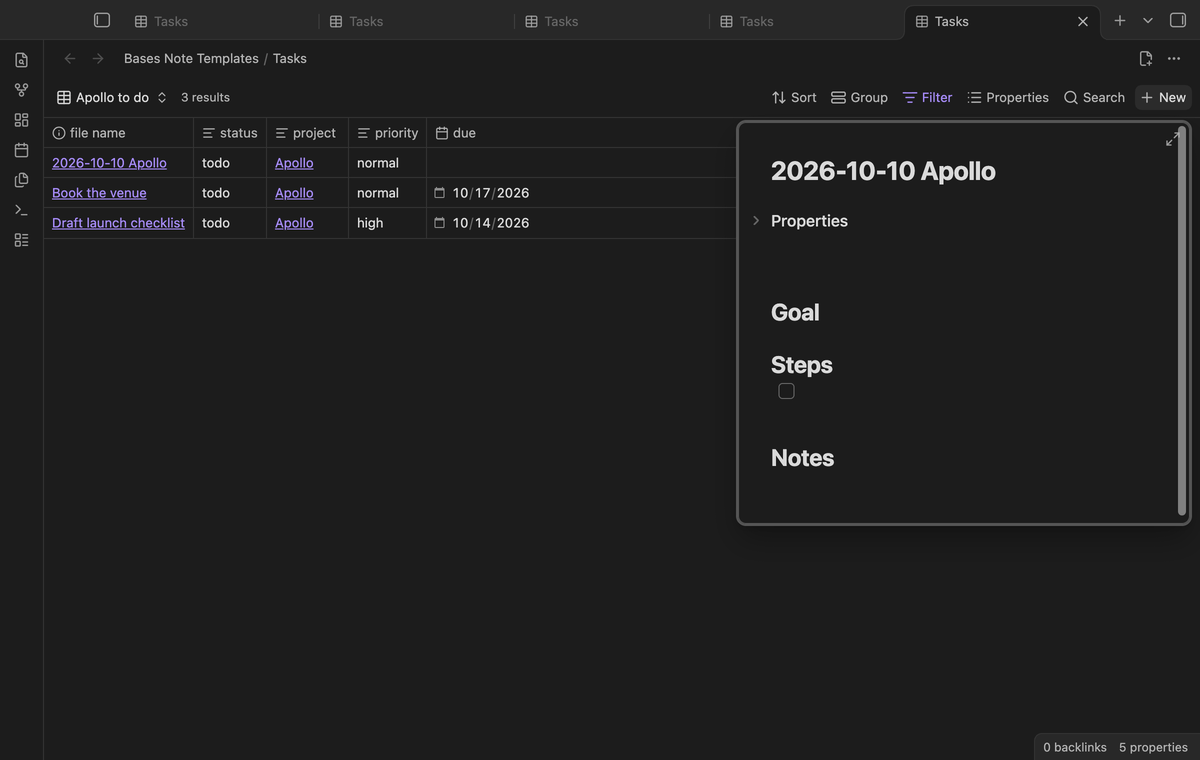
Task: Open bottom ribbon list icon
Action: click(x=21, y=240)
